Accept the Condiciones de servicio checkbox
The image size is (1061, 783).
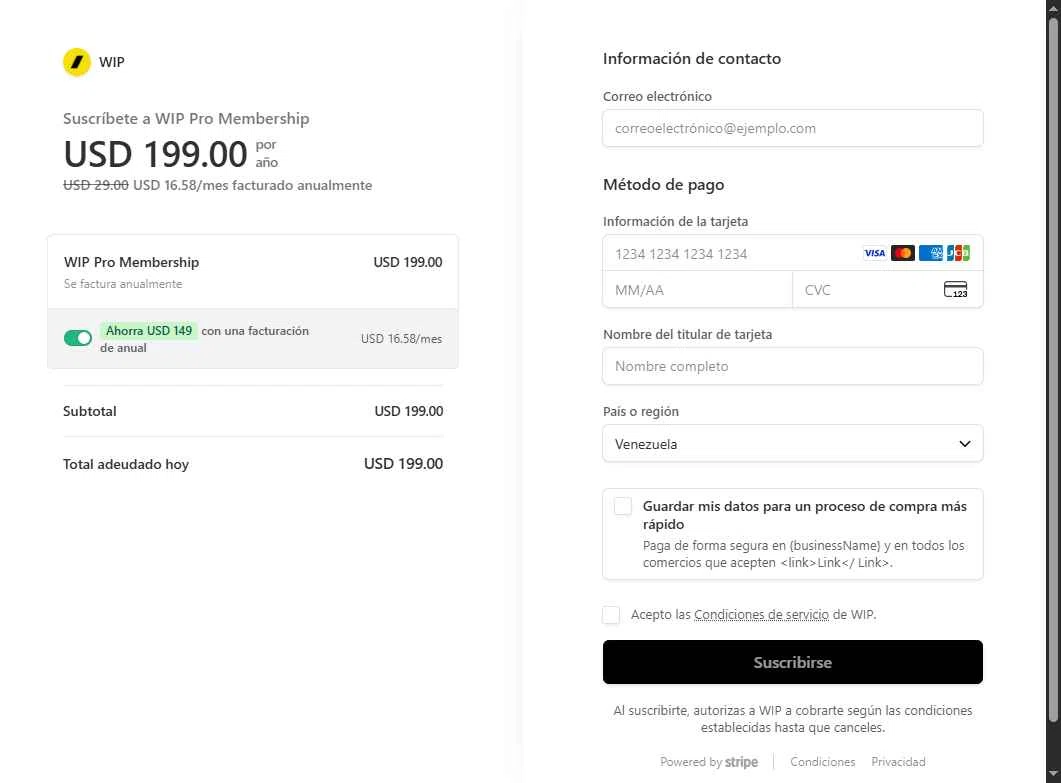[x=611, y=614]
